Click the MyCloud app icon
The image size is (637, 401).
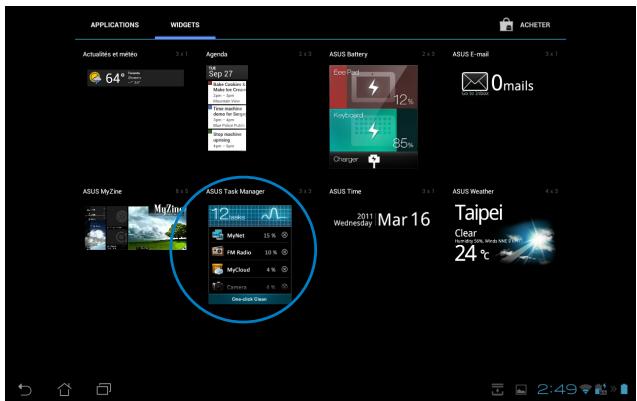(217, 269)
